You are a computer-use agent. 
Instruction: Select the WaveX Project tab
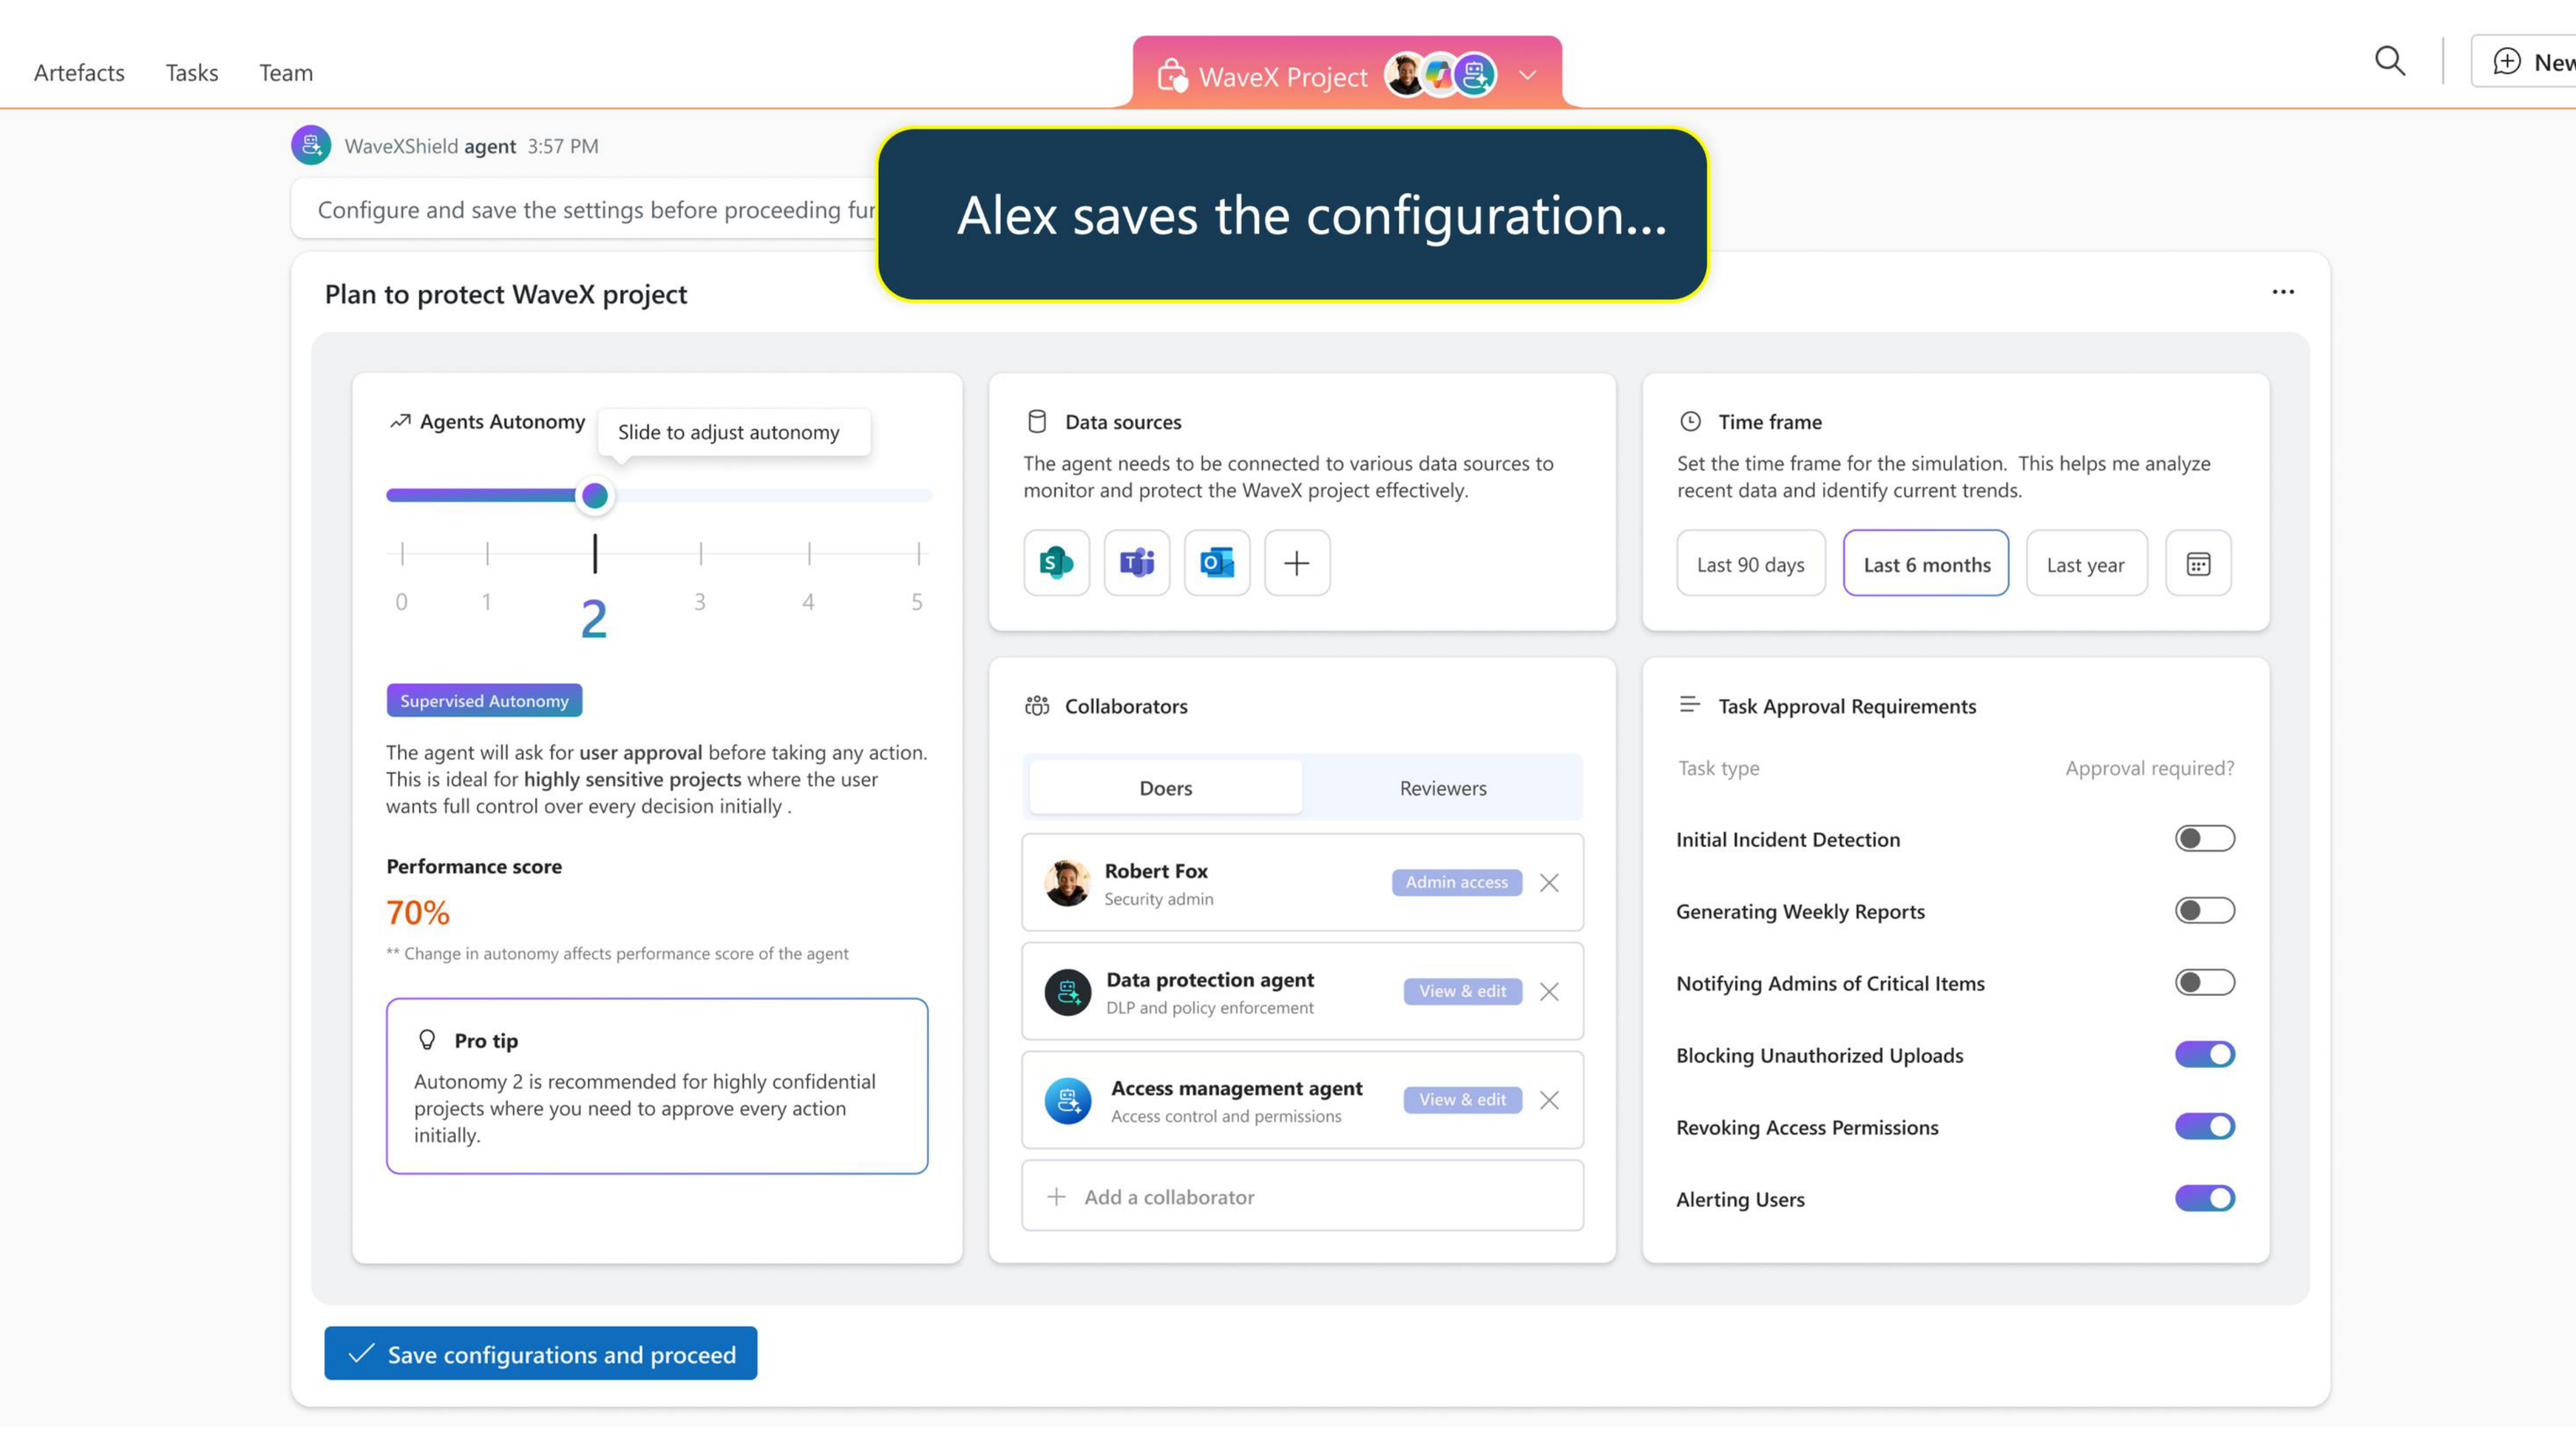pyautogui.click(x=1347, y=73)
